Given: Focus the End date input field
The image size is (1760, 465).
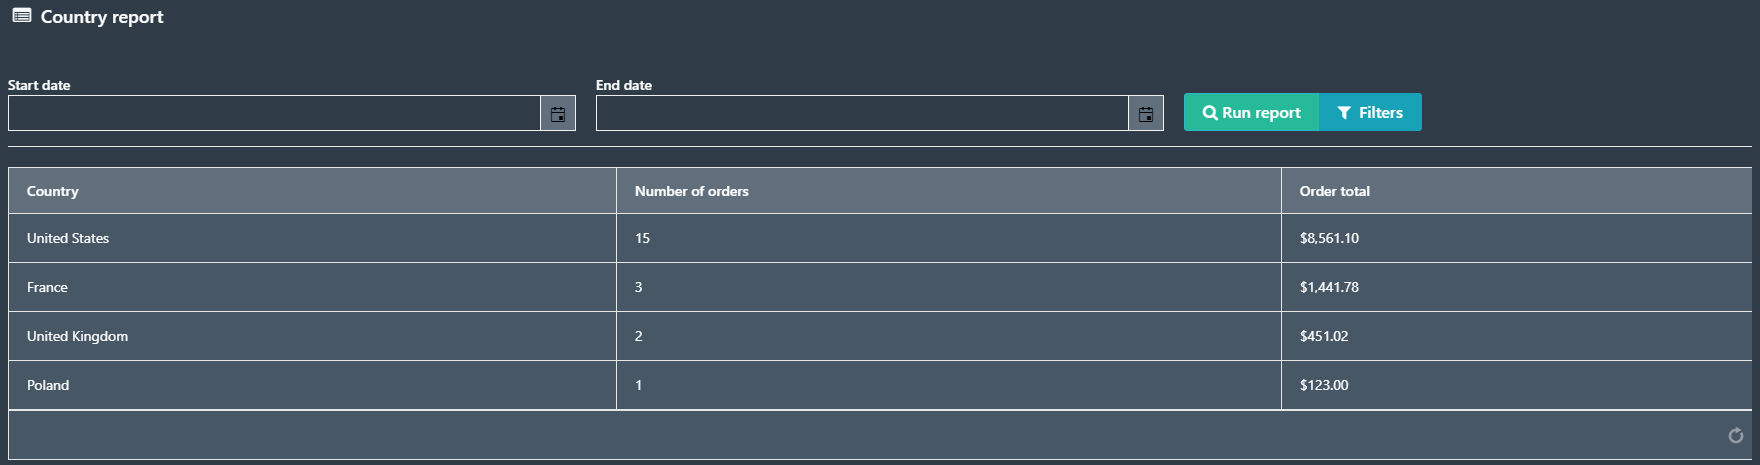Looking at the screenshot, I should [x=863, y=113].
